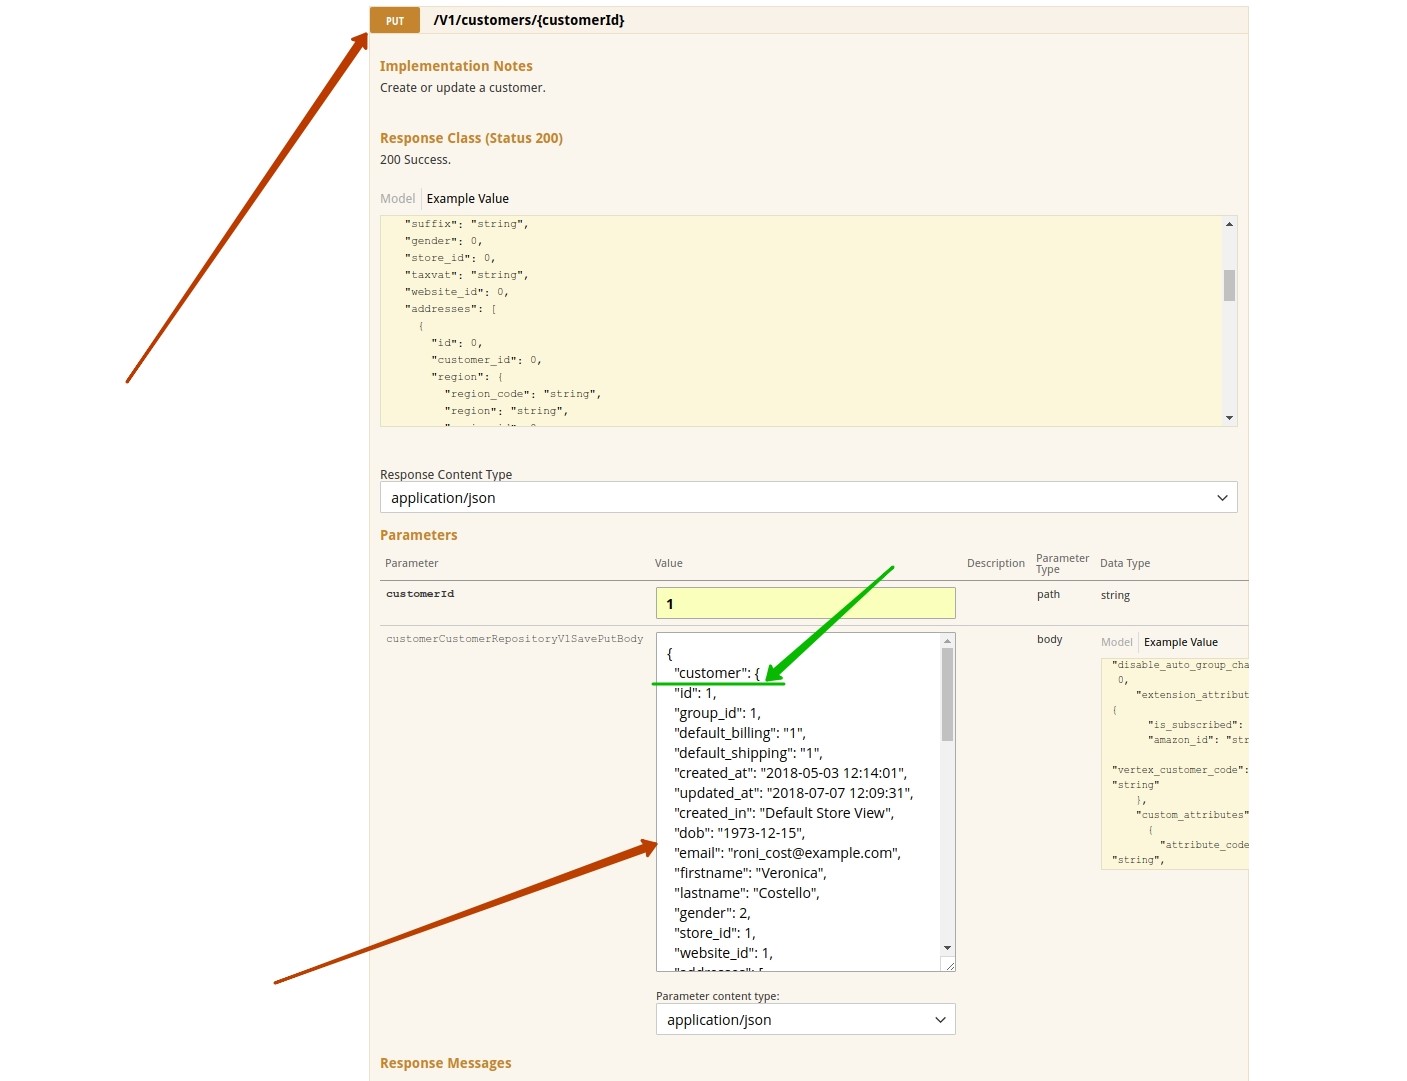Screen dimensions: 1407x1081
Task: Select Example Value tab in Data Type column
Action: (1180, 642)
